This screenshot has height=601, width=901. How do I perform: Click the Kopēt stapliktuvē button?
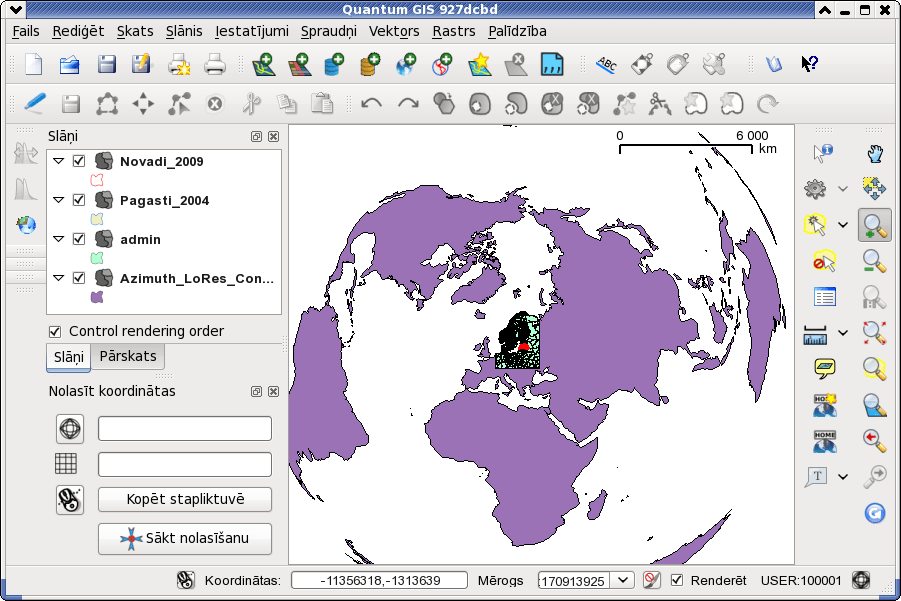click(x=185, y=499)
